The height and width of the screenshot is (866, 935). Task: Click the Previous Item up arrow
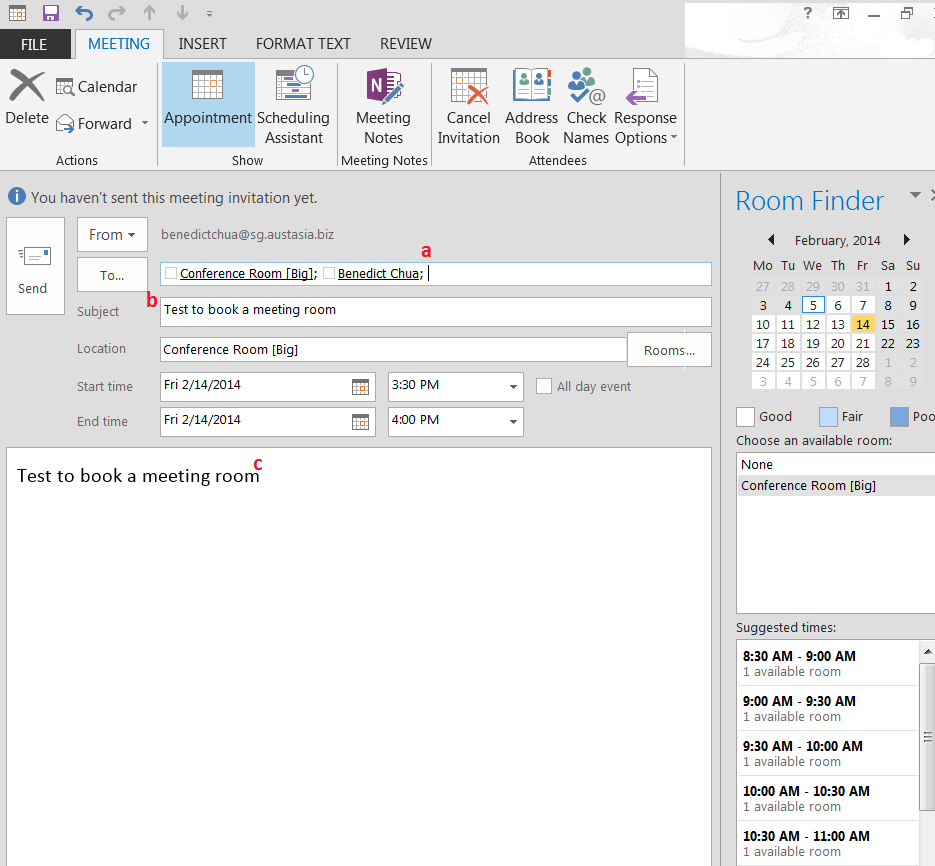tap(150, 13)
